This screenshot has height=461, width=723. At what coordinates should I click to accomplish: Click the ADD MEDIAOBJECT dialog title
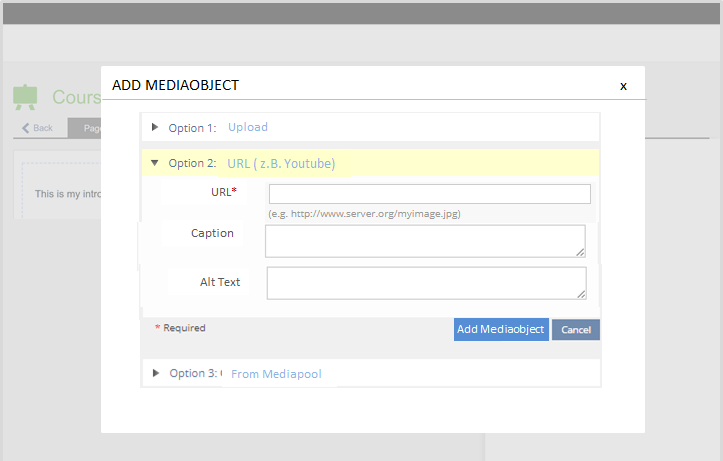[x=175, y=85]
